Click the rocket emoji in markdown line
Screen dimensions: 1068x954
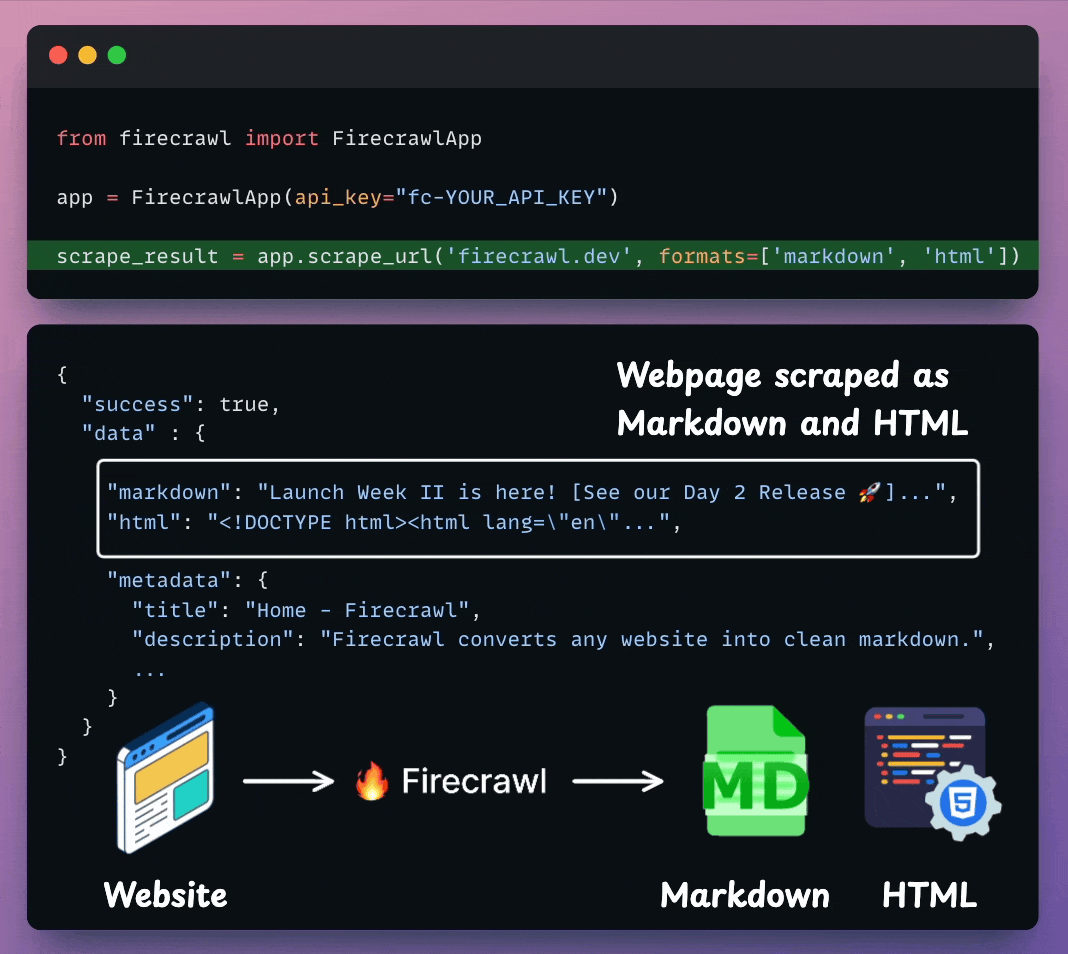click(x=869, y=492)
